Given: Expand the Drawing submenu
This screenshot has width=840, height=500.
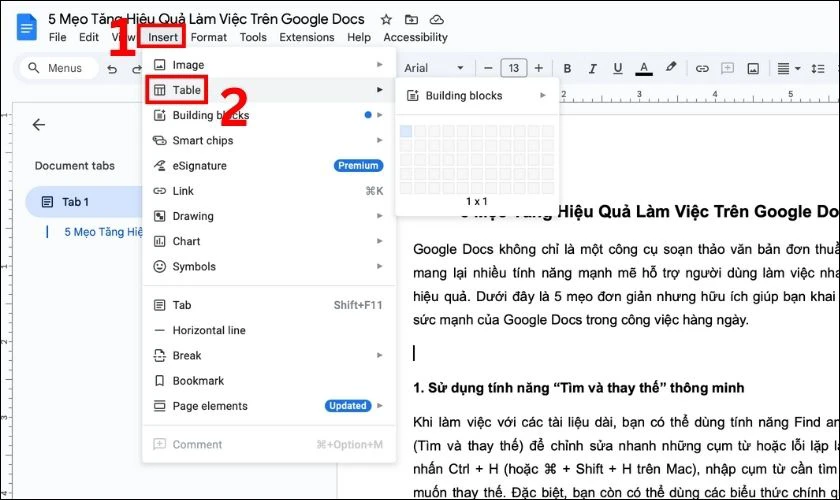Looking at the screenshot, I should [x=269, y=216].
